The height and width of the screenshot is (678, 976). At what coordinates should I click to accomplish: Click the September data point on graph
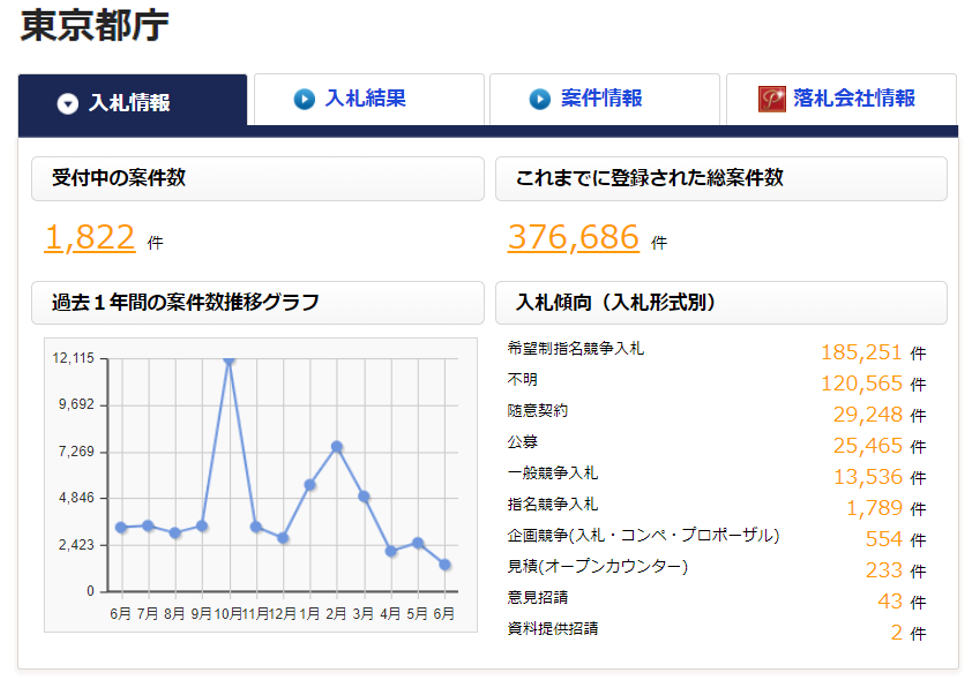tap(202, 526)
